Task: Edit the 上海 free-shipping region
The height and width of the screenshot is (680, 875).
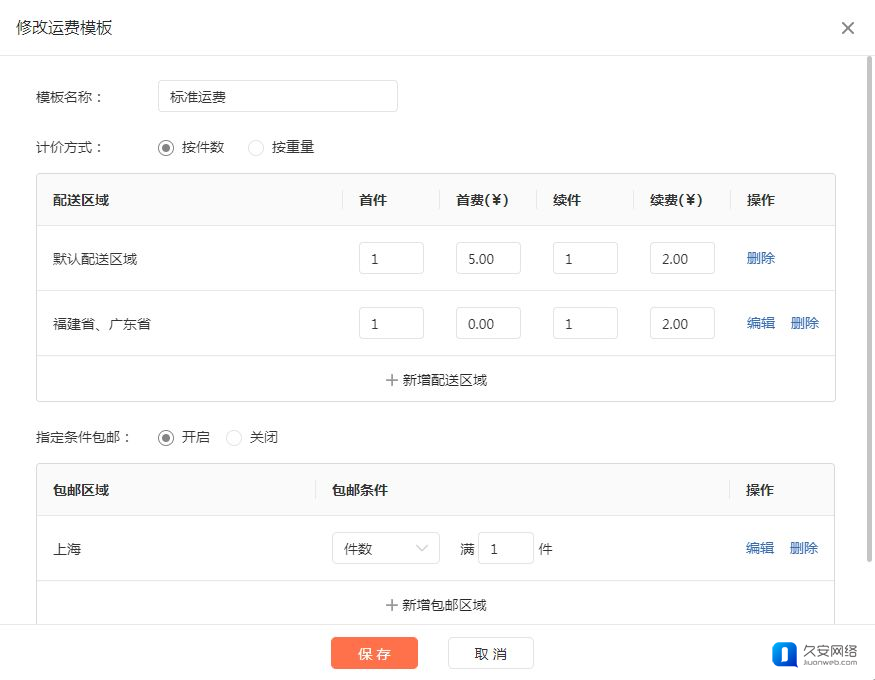Action: 759,548
